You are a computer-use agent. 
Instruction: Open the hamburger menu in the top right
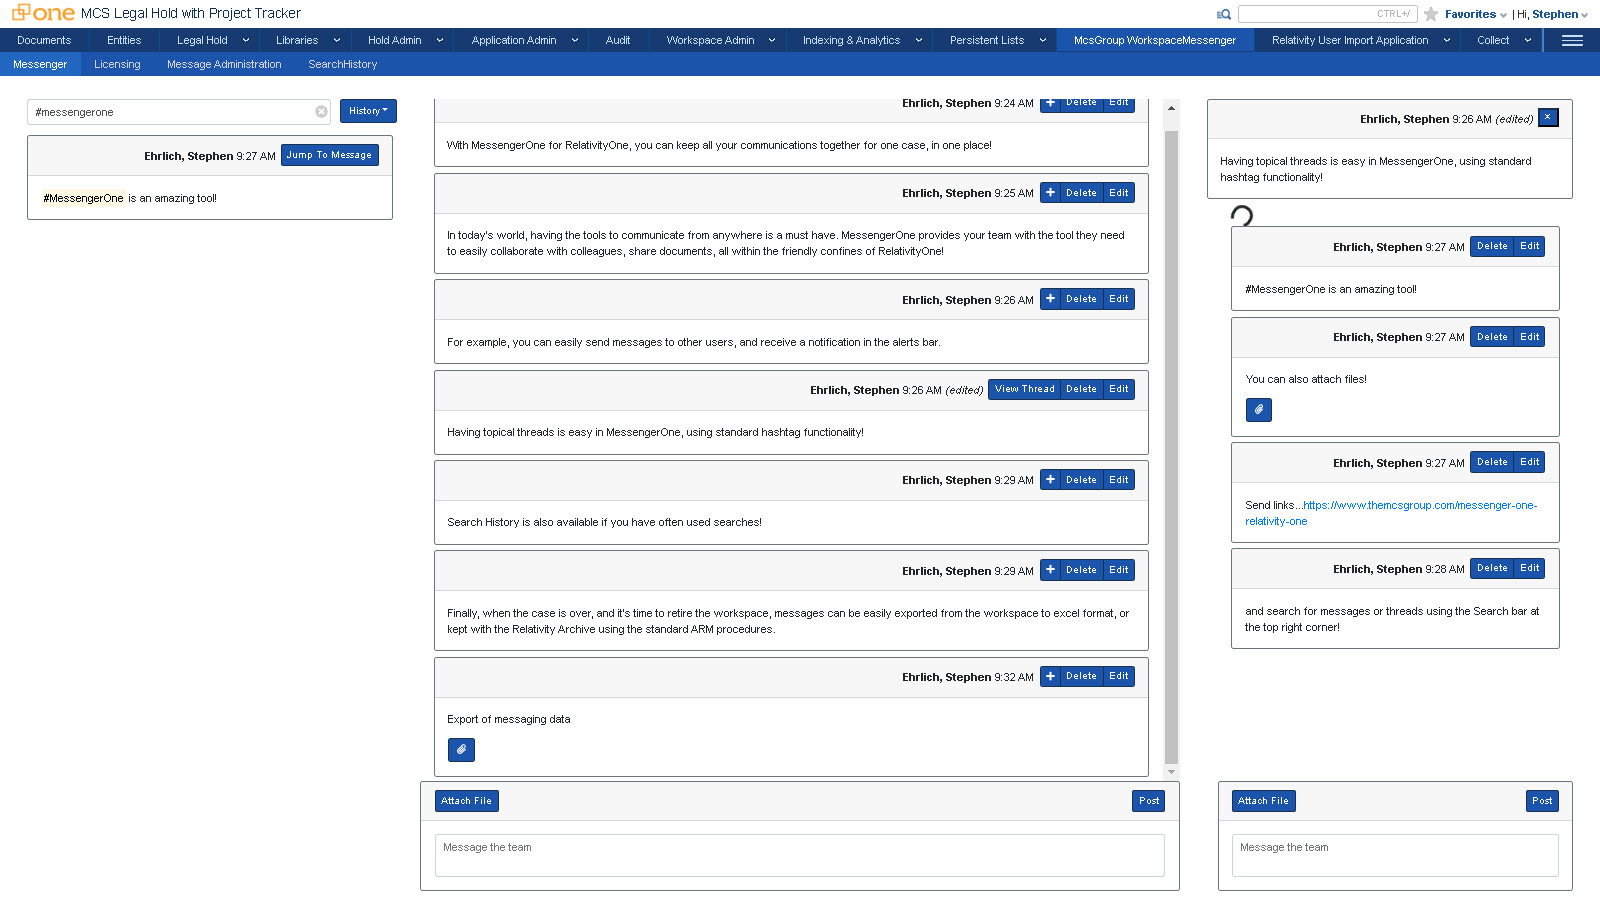pos(1571,40)
